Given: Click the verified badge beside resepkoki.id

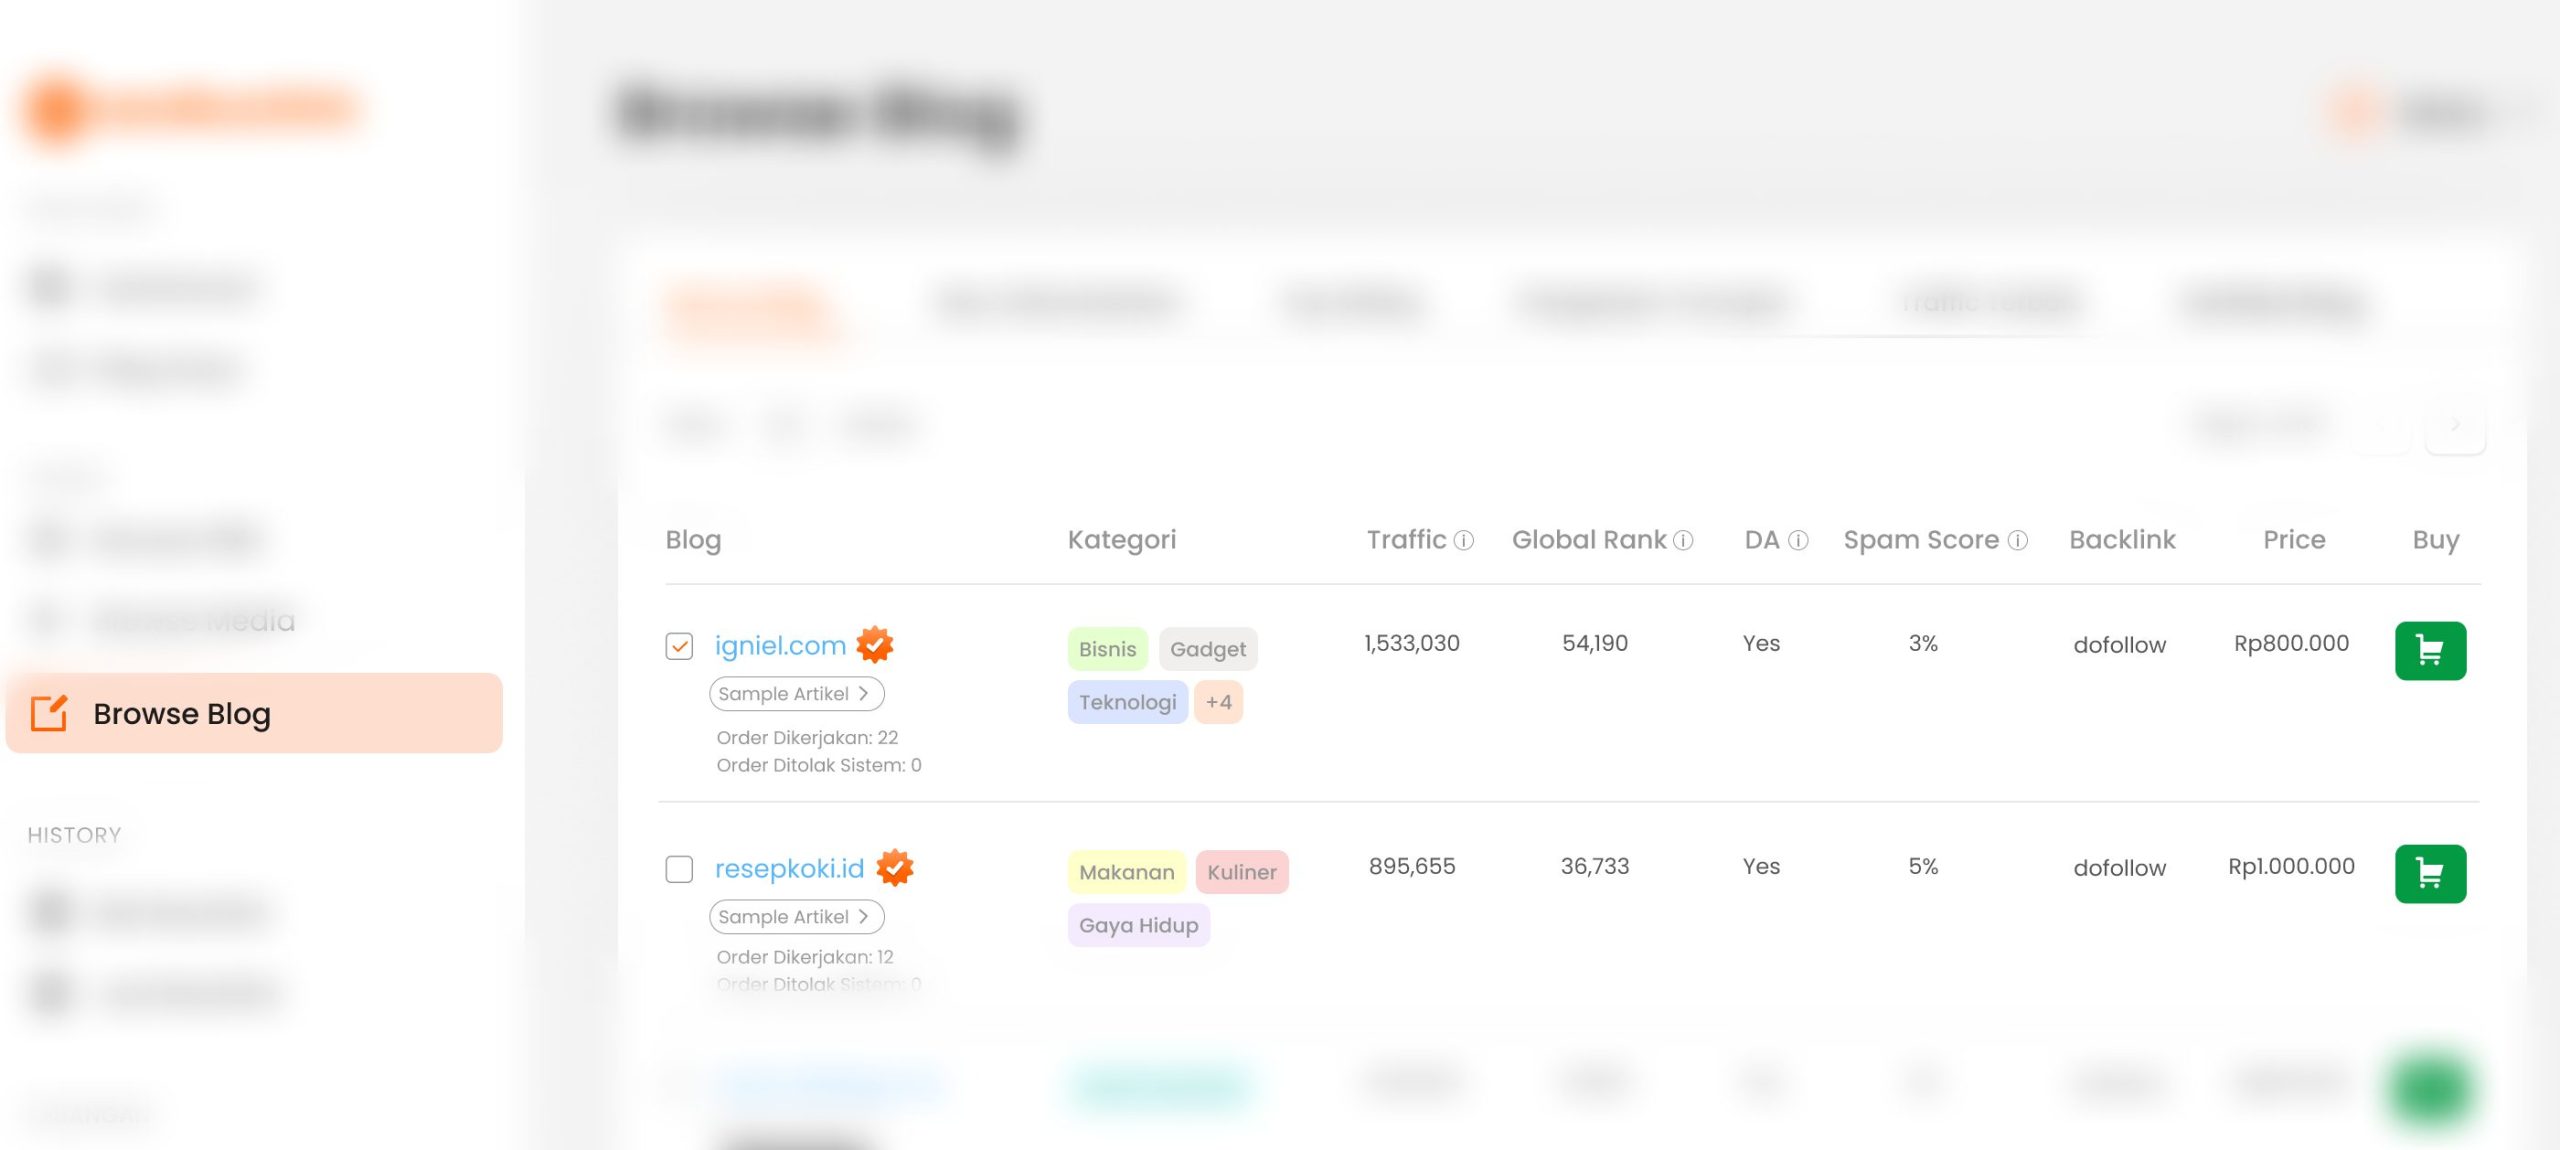Looking at the screenshot, I should click(897, 867).
